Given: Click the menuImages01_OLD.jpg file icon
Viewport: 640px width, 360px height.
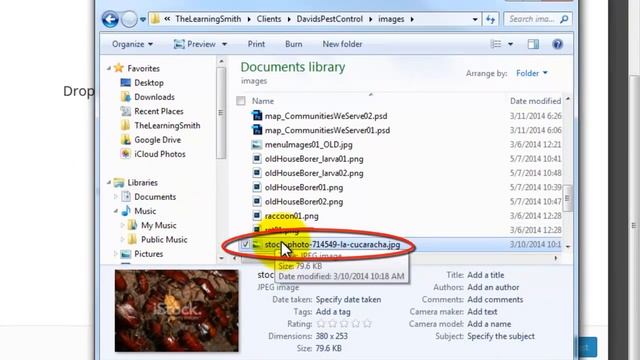Looking at the screenshot, I should [256, 144].
